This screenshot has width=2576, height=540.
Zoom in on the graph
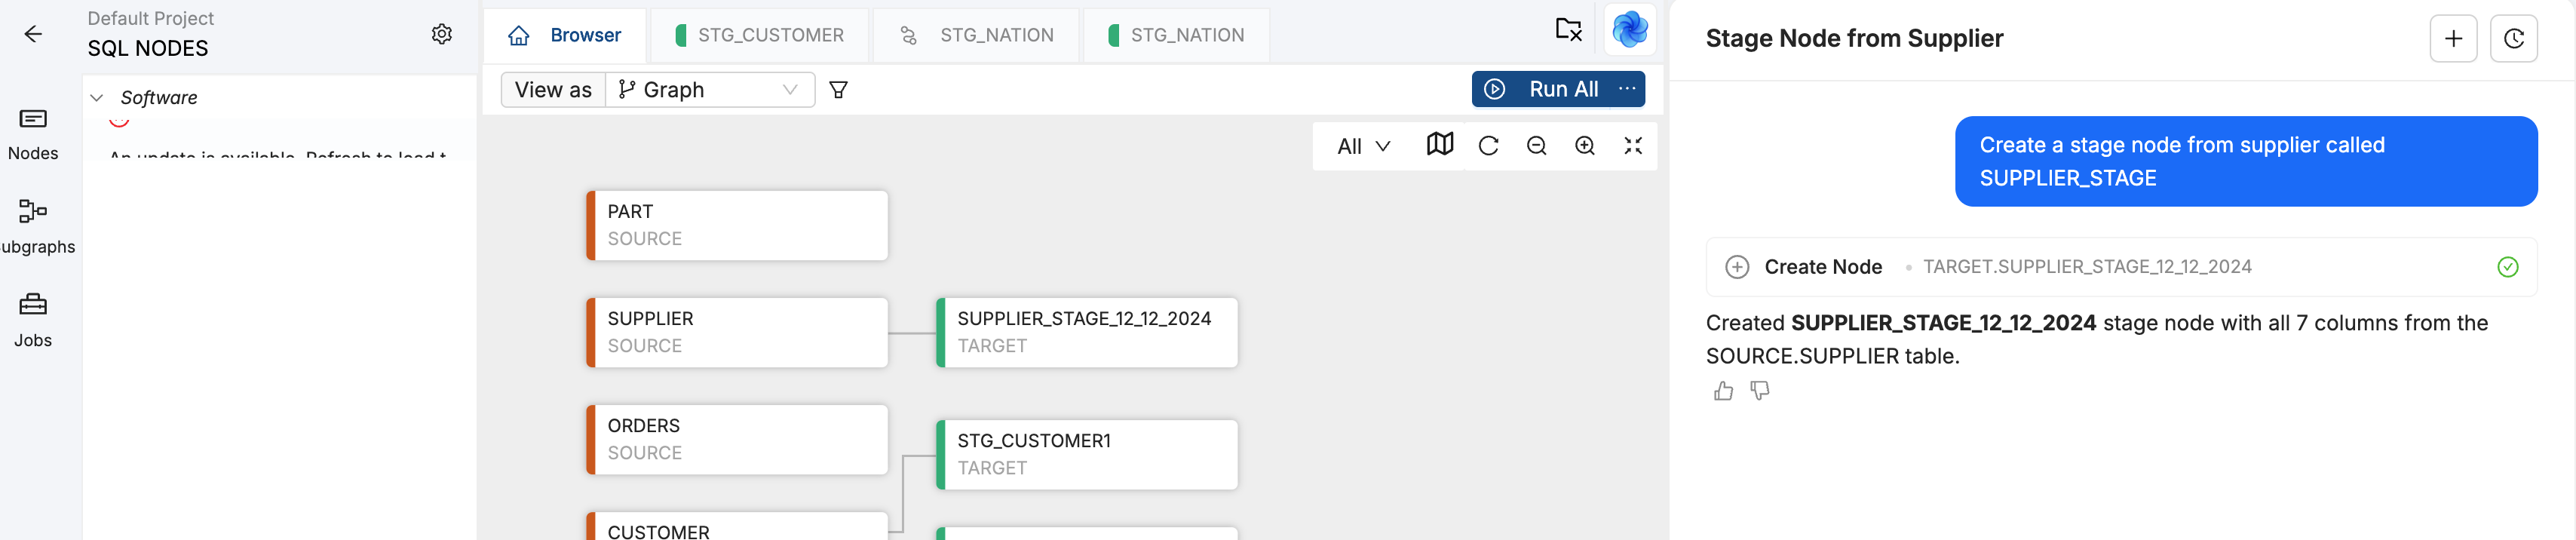1585,145
